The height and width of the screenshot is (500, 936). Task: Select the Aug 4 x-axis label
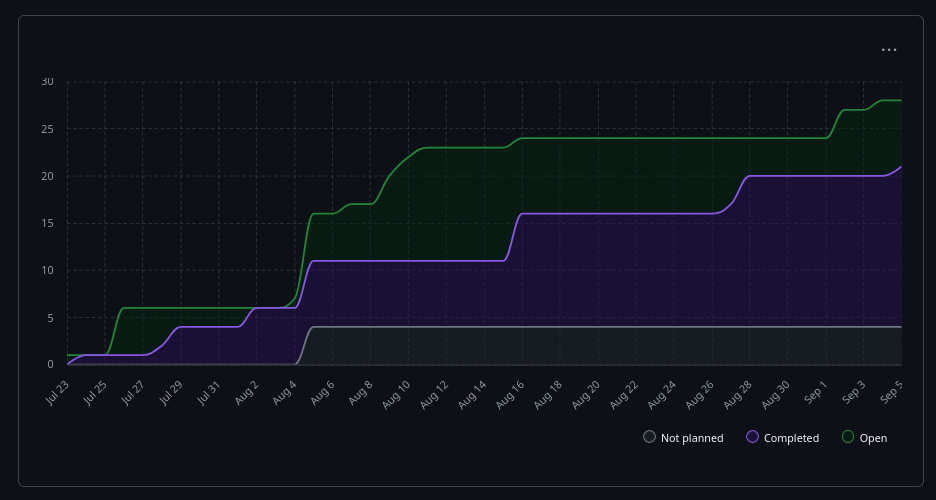tap(285, 392)
